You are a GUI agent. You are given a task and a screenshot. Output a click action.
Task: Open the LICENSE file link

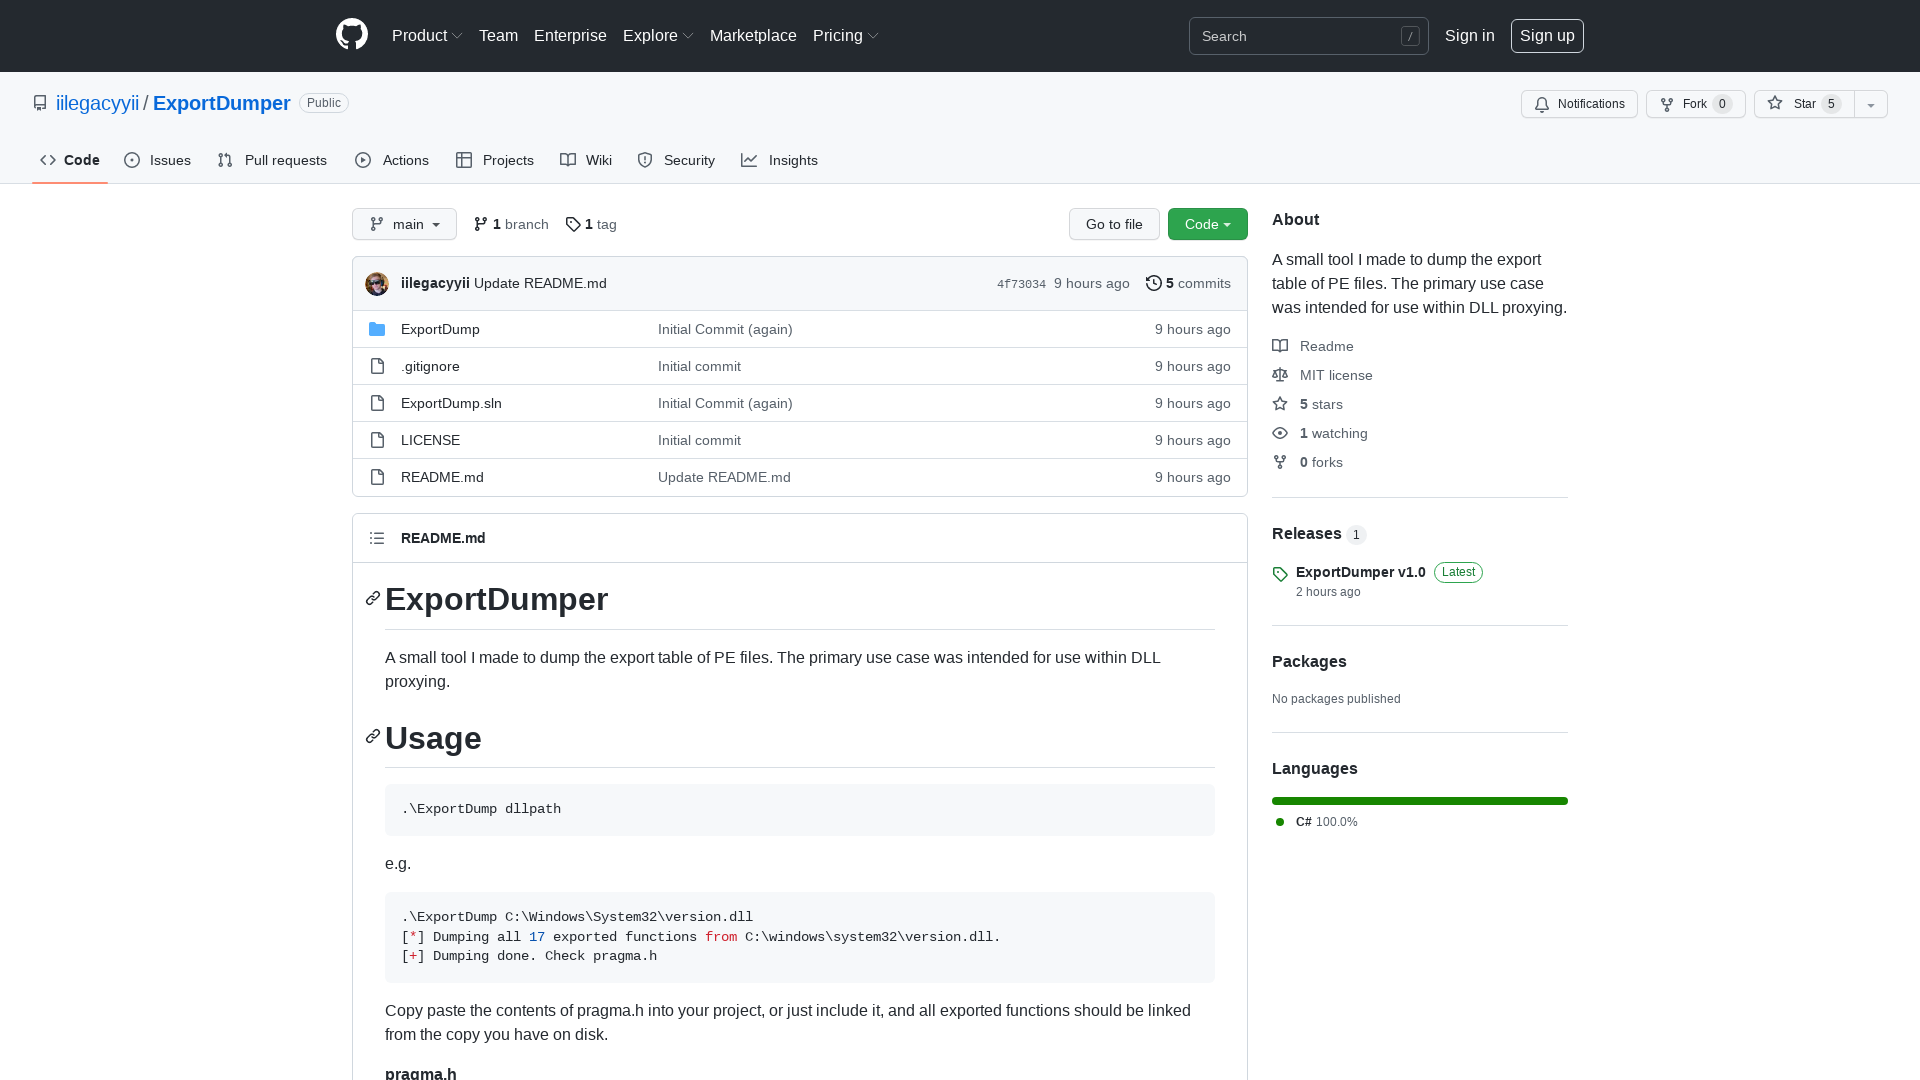[430, 440]
